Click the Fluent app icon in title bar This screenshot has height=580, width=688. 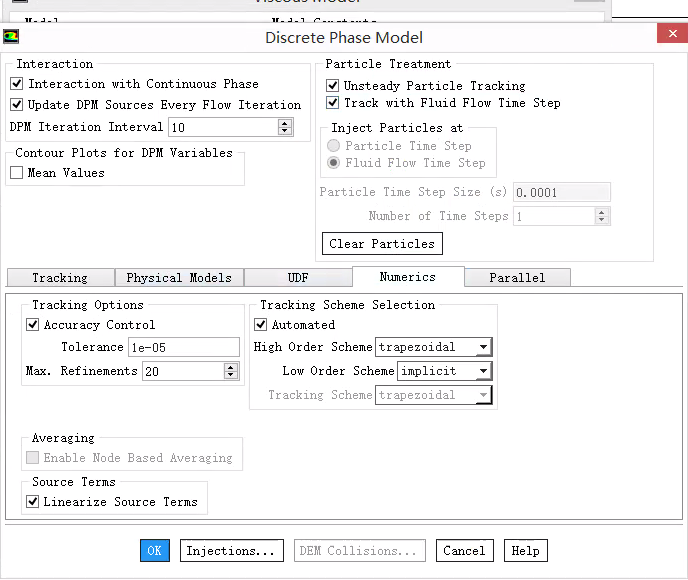12,37
